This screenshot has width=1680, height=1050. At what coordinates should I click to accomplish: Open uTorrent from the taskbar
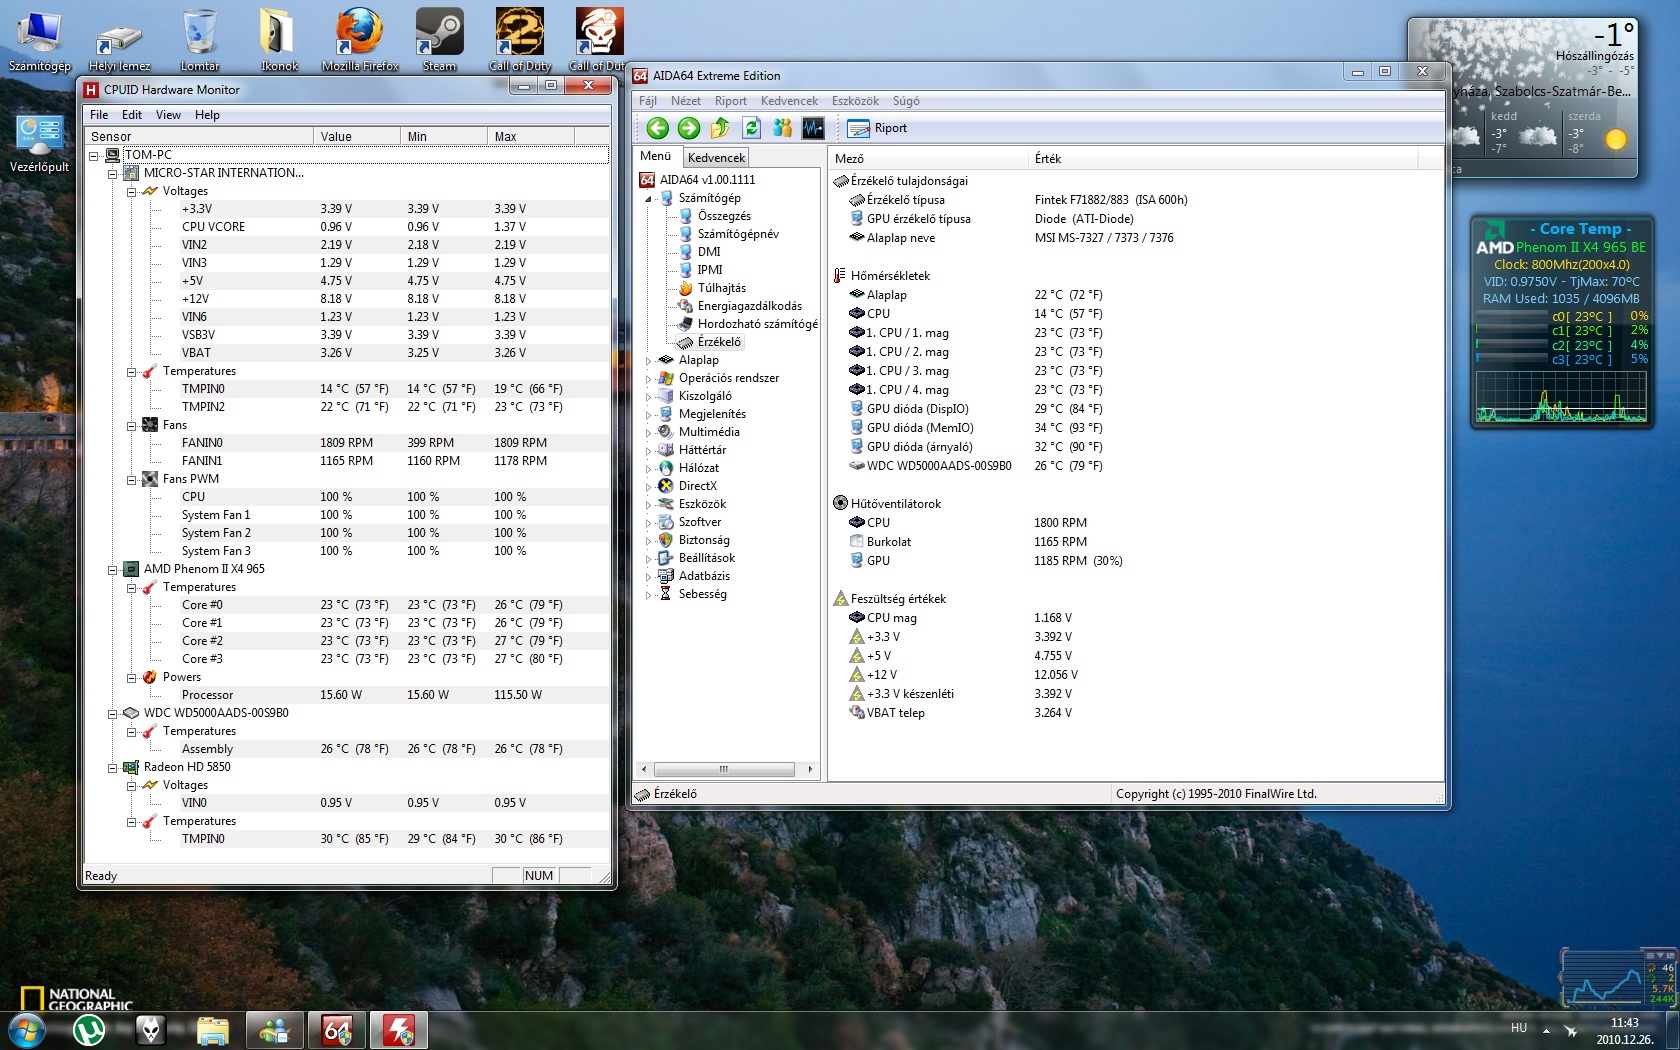pos(89,1030)
